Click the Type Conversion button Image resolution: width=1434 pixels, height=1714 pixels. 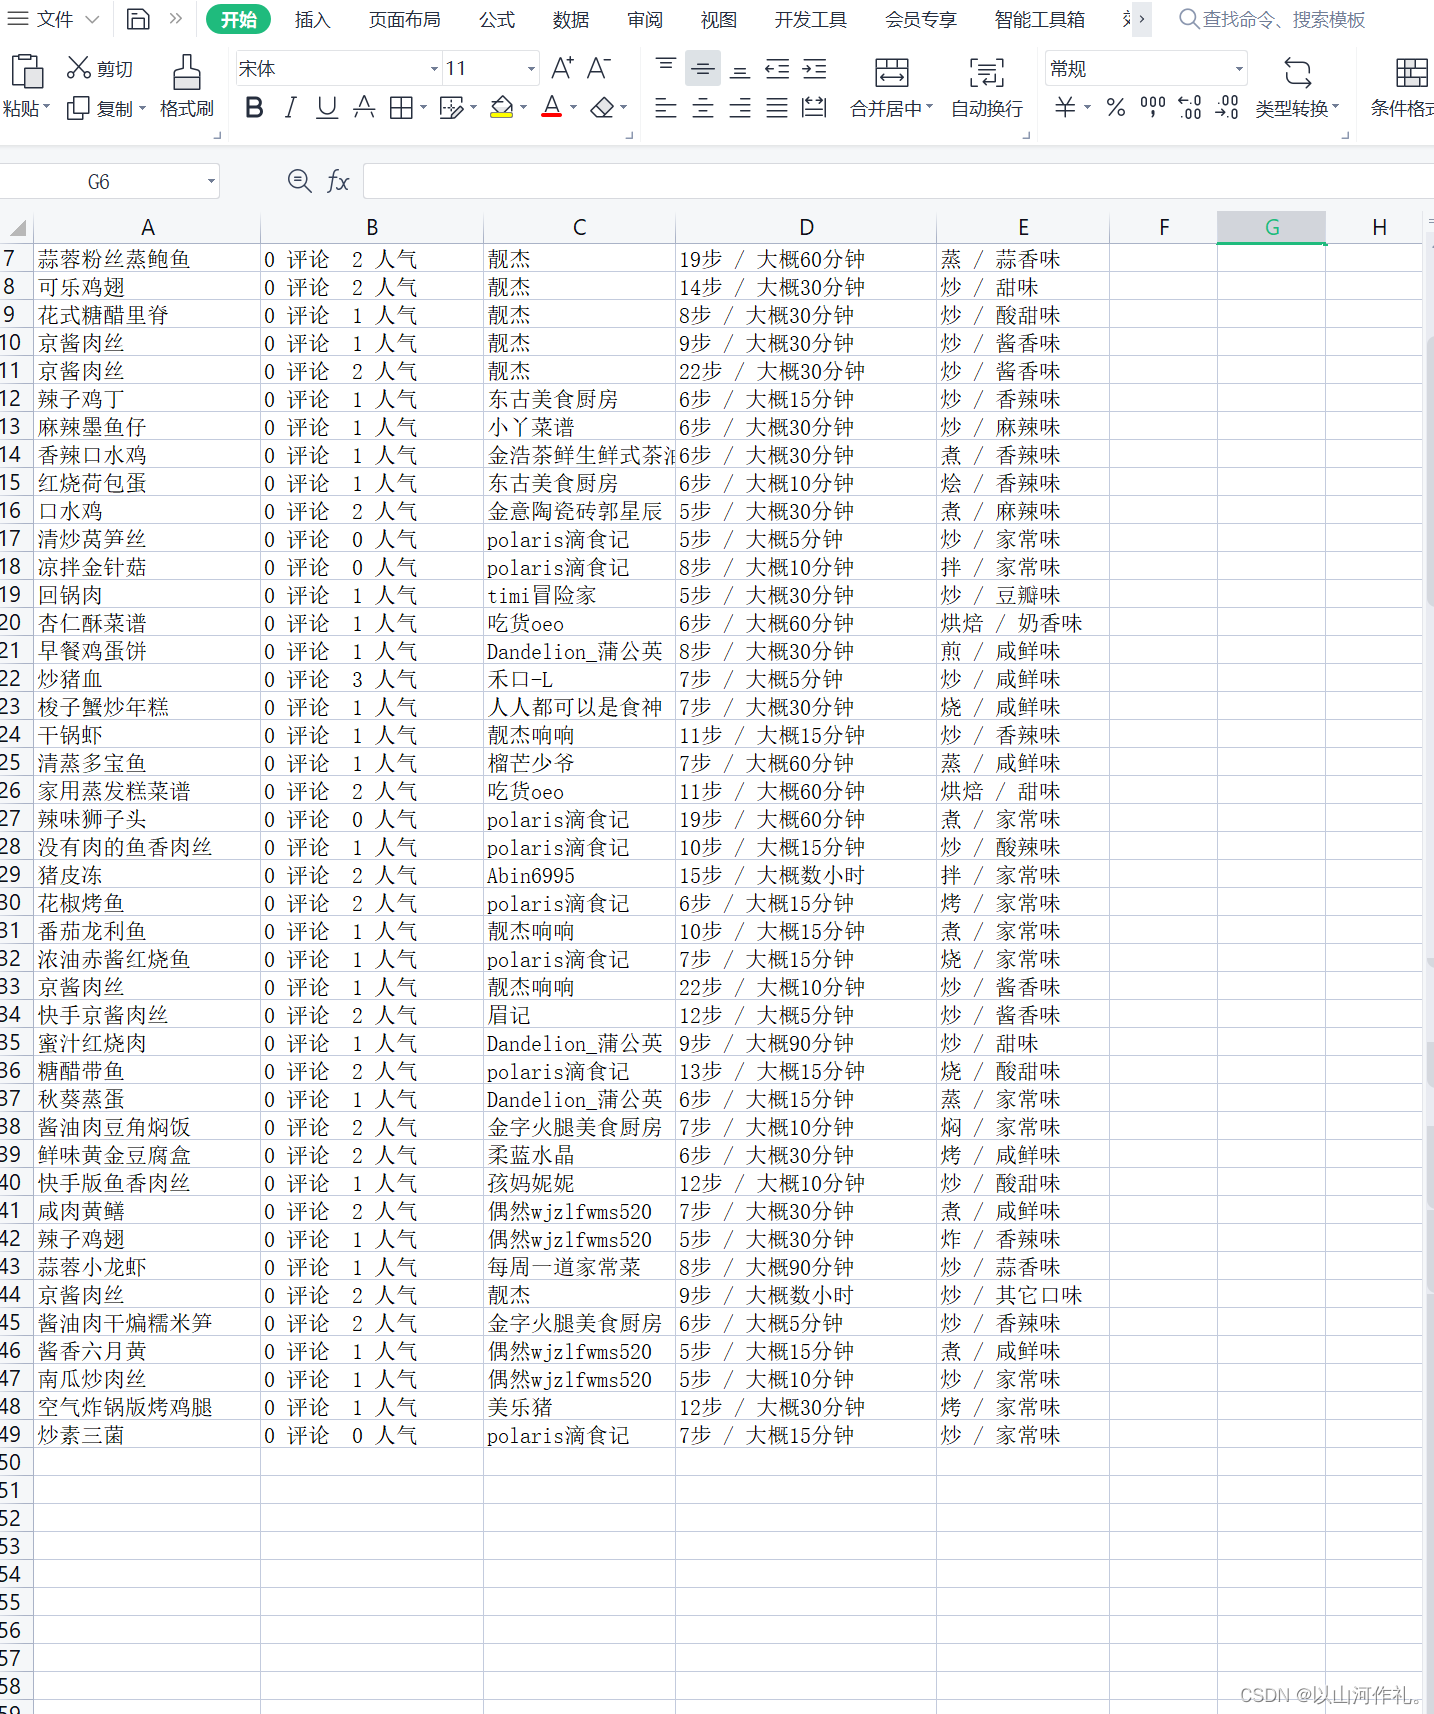click(1297, 88)
